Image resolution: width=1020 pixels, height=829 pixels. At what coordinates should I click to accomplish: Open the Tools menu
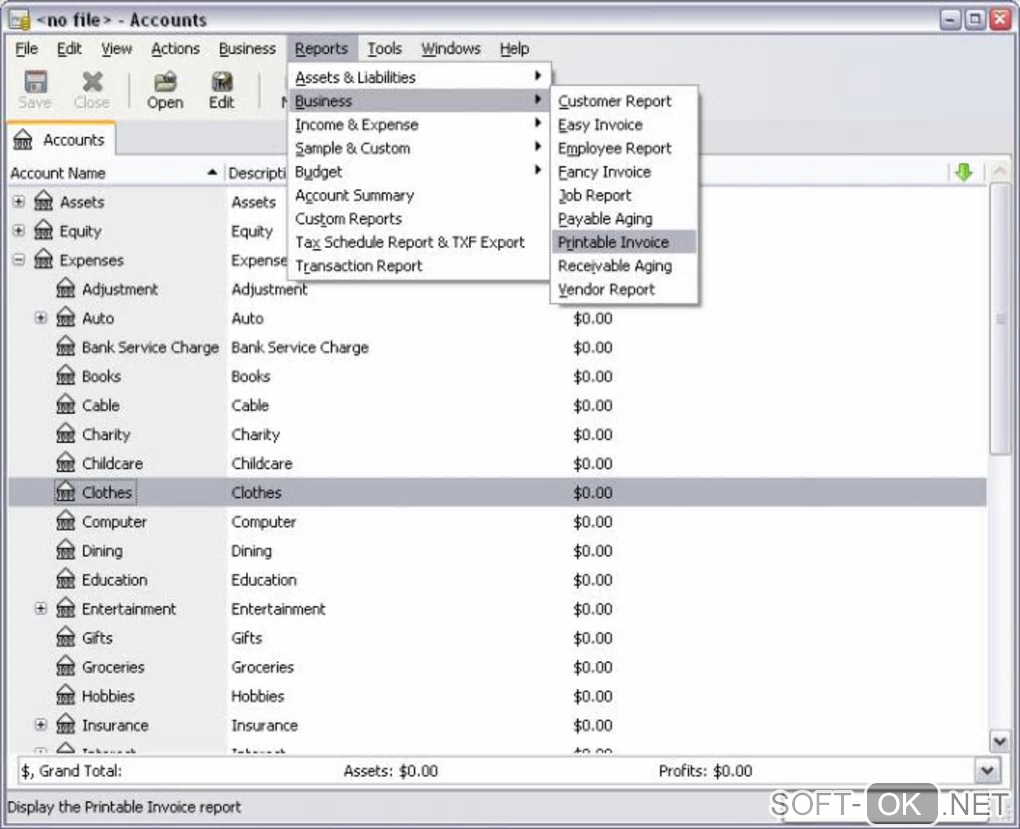click(x=384, y=49)
